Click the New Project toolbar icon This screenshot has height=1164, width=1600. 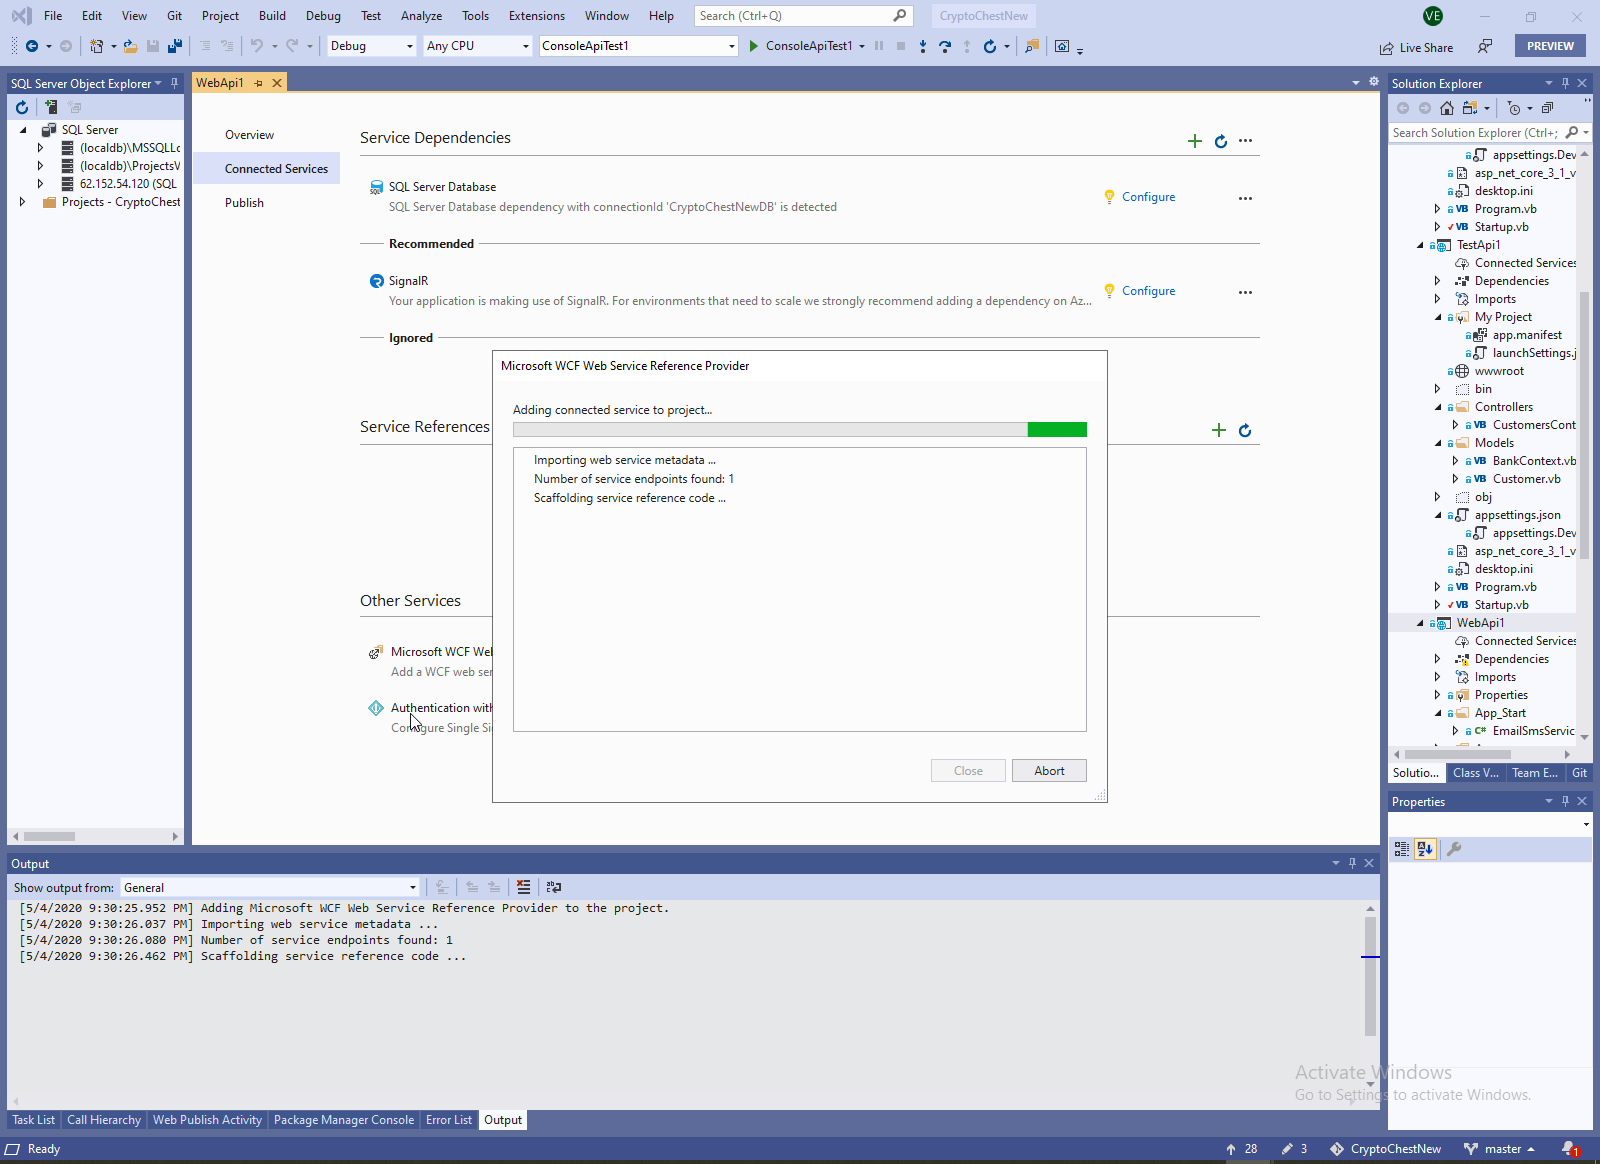pos(96,46)
